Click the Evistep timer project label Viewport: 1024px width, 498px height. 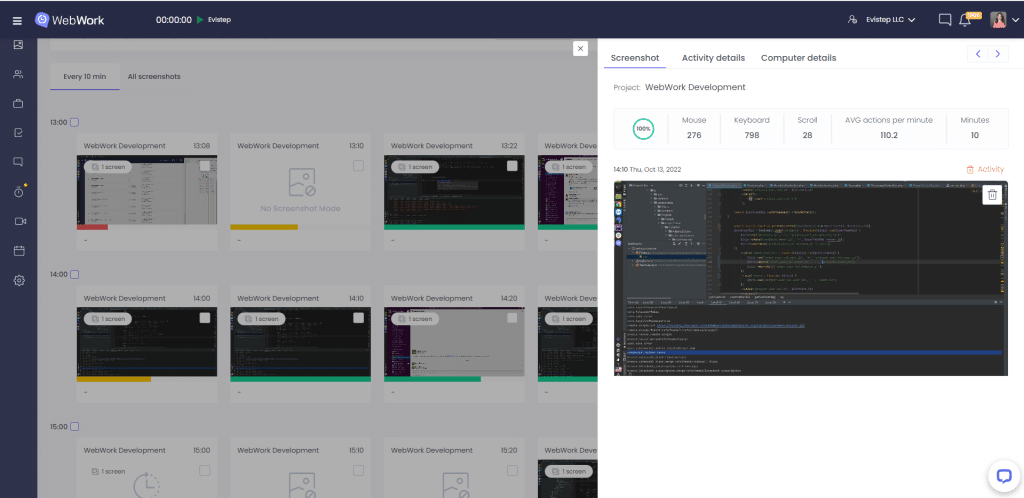(x=219, y=20)
